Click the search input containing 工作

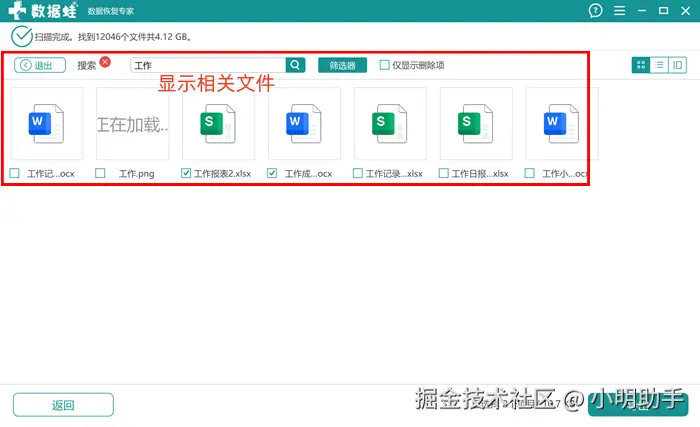click(x=208, y=65)
